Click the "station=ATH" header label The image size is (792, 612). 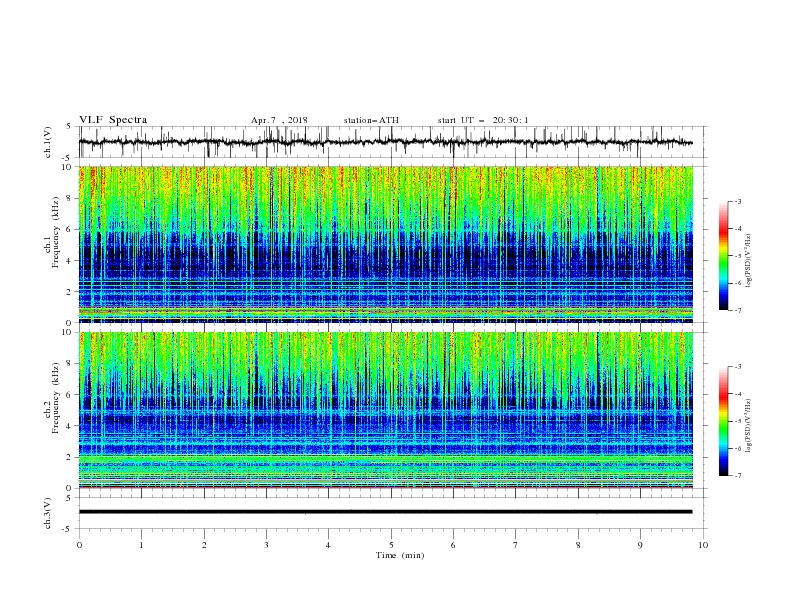(x=371, y=120)
